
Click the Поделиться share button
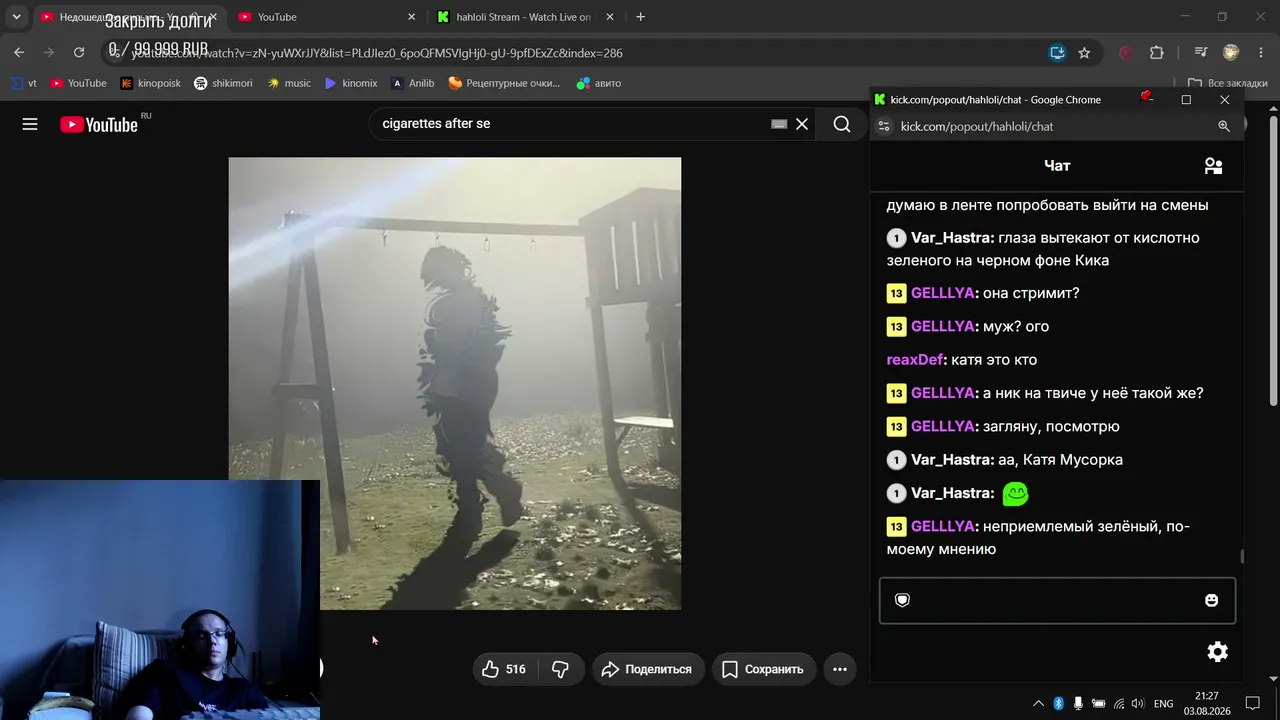tap(648, 669)
